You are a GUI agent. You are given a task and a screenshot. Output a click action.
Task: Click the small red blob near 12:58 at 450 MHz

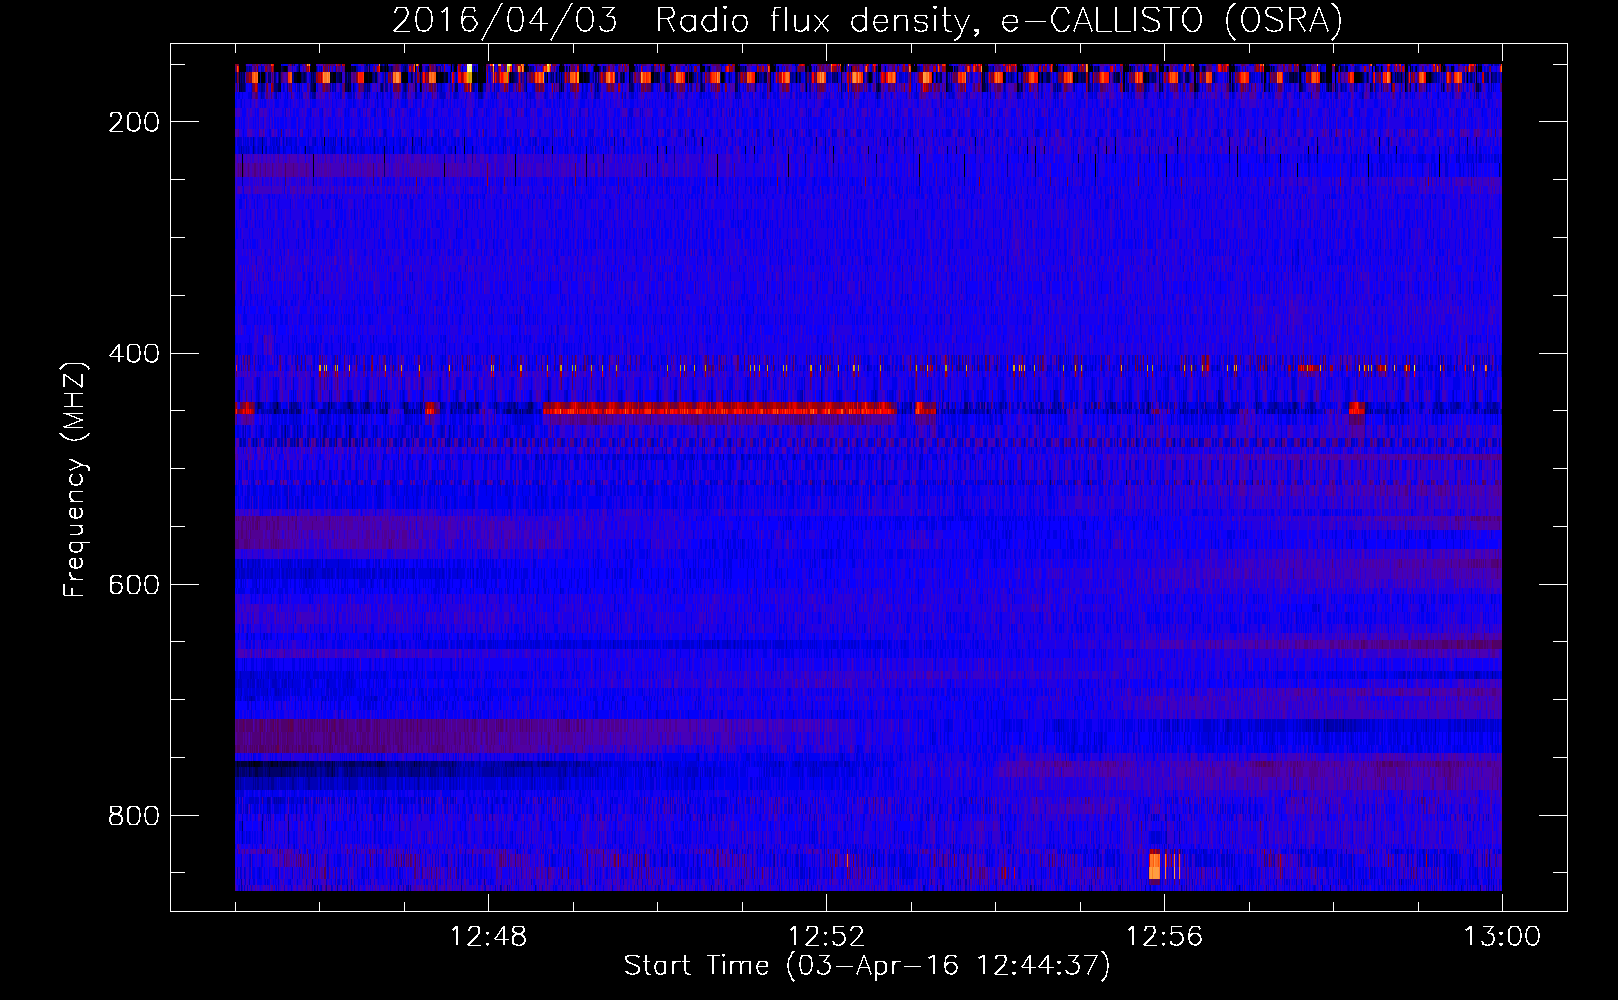(1357, 408)
